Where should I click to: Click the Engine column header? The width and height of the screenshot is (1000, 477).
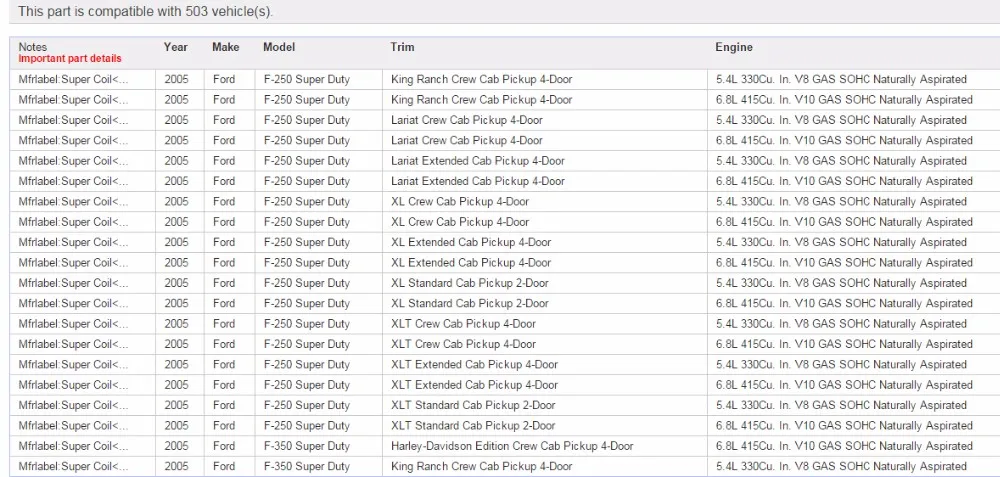734,47
